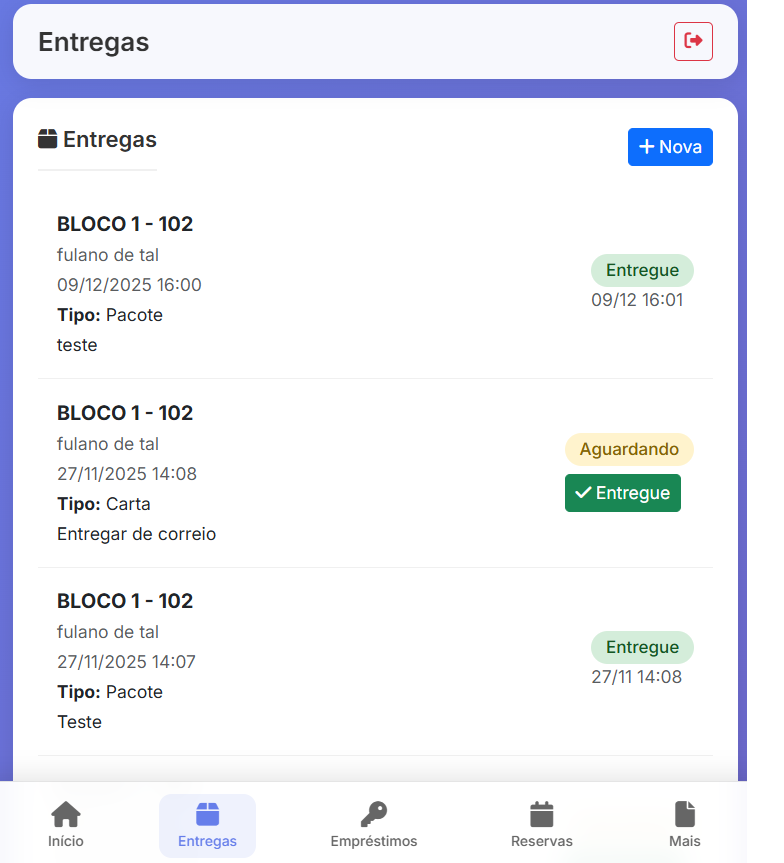Click the red logout icon in the header

click(693, 41)
